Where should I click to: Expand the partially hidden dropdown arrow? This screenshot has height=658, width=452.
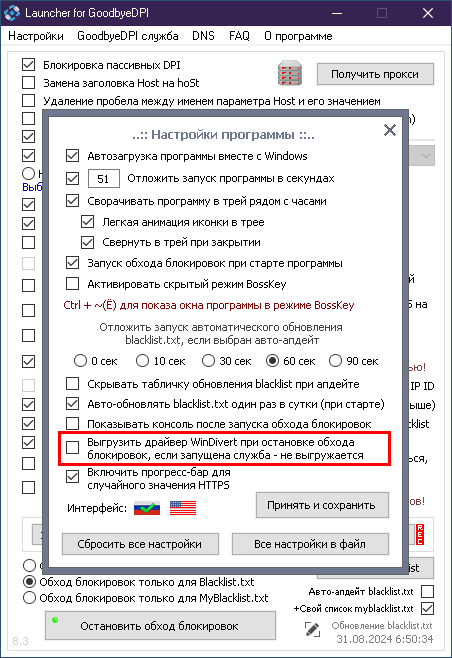tap(426, 156)
